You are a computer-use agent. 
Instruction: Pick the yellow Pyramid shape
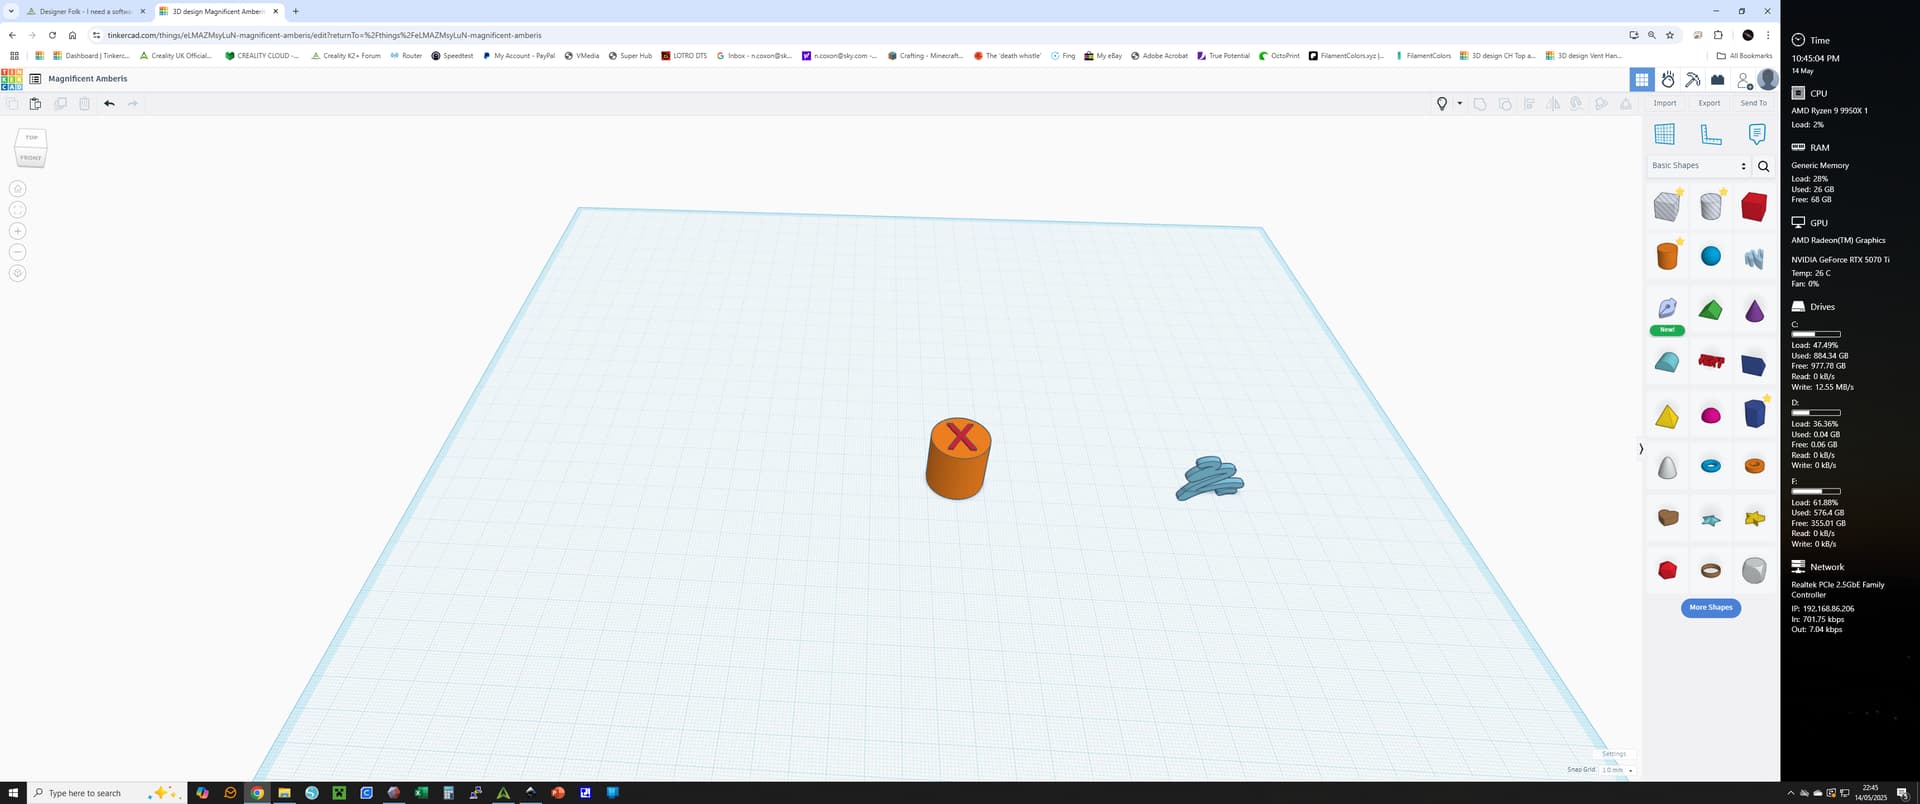[x=1667, y=416]
